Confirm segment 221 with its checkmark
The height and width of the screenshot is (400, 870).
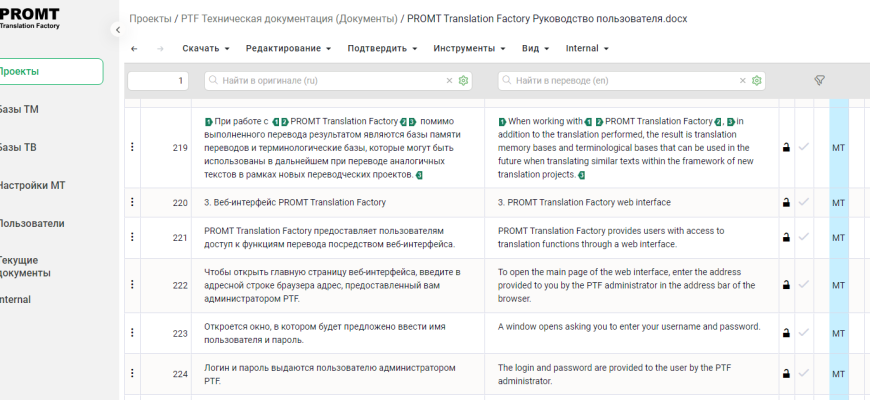pyautogui.click(x=803, y=237)
